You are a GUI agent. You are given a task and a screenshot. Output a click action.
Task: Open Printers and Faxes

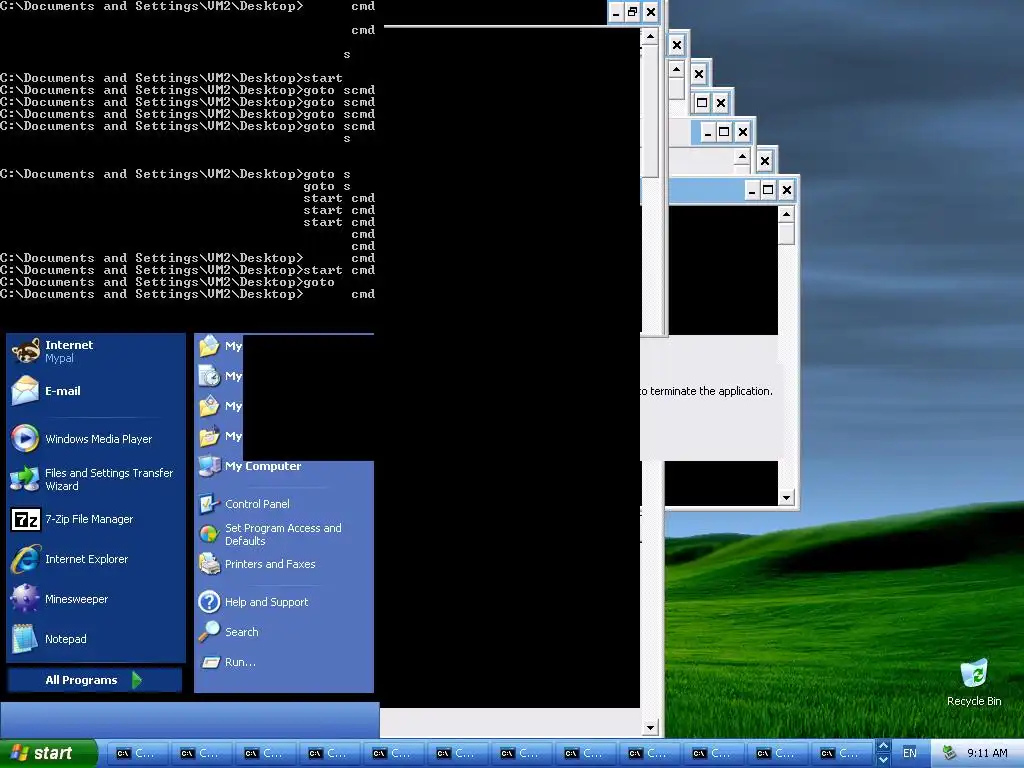(284, 564)
